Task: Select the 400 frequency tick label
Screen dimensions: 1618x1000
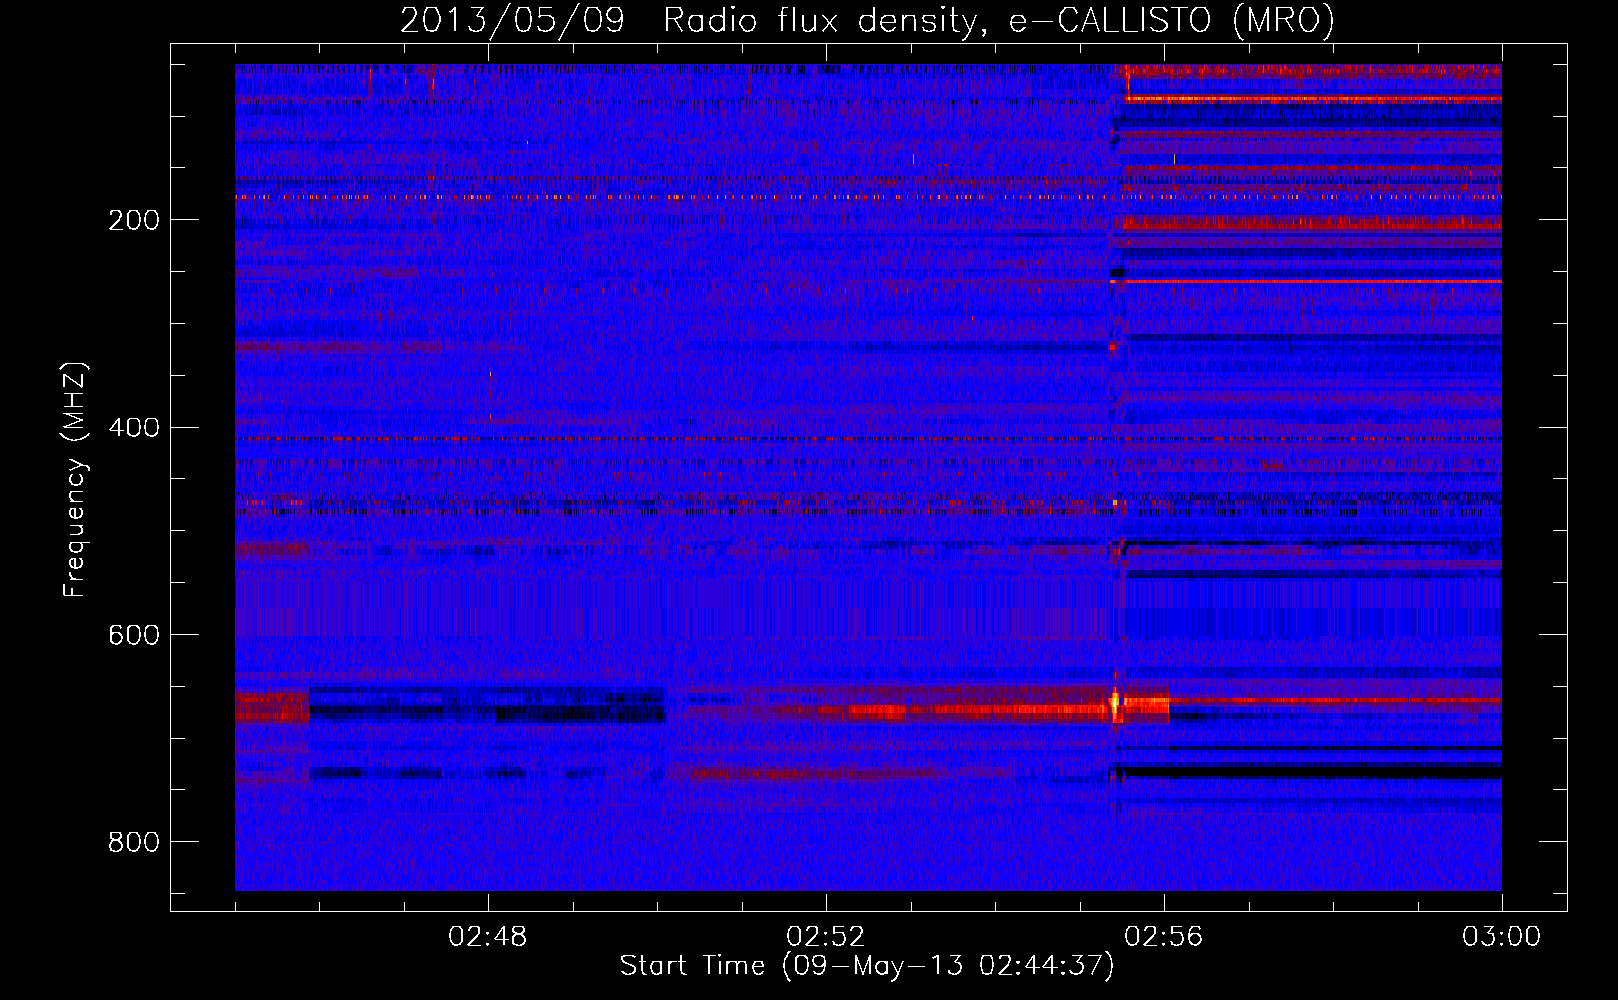Action: [134, 428]
